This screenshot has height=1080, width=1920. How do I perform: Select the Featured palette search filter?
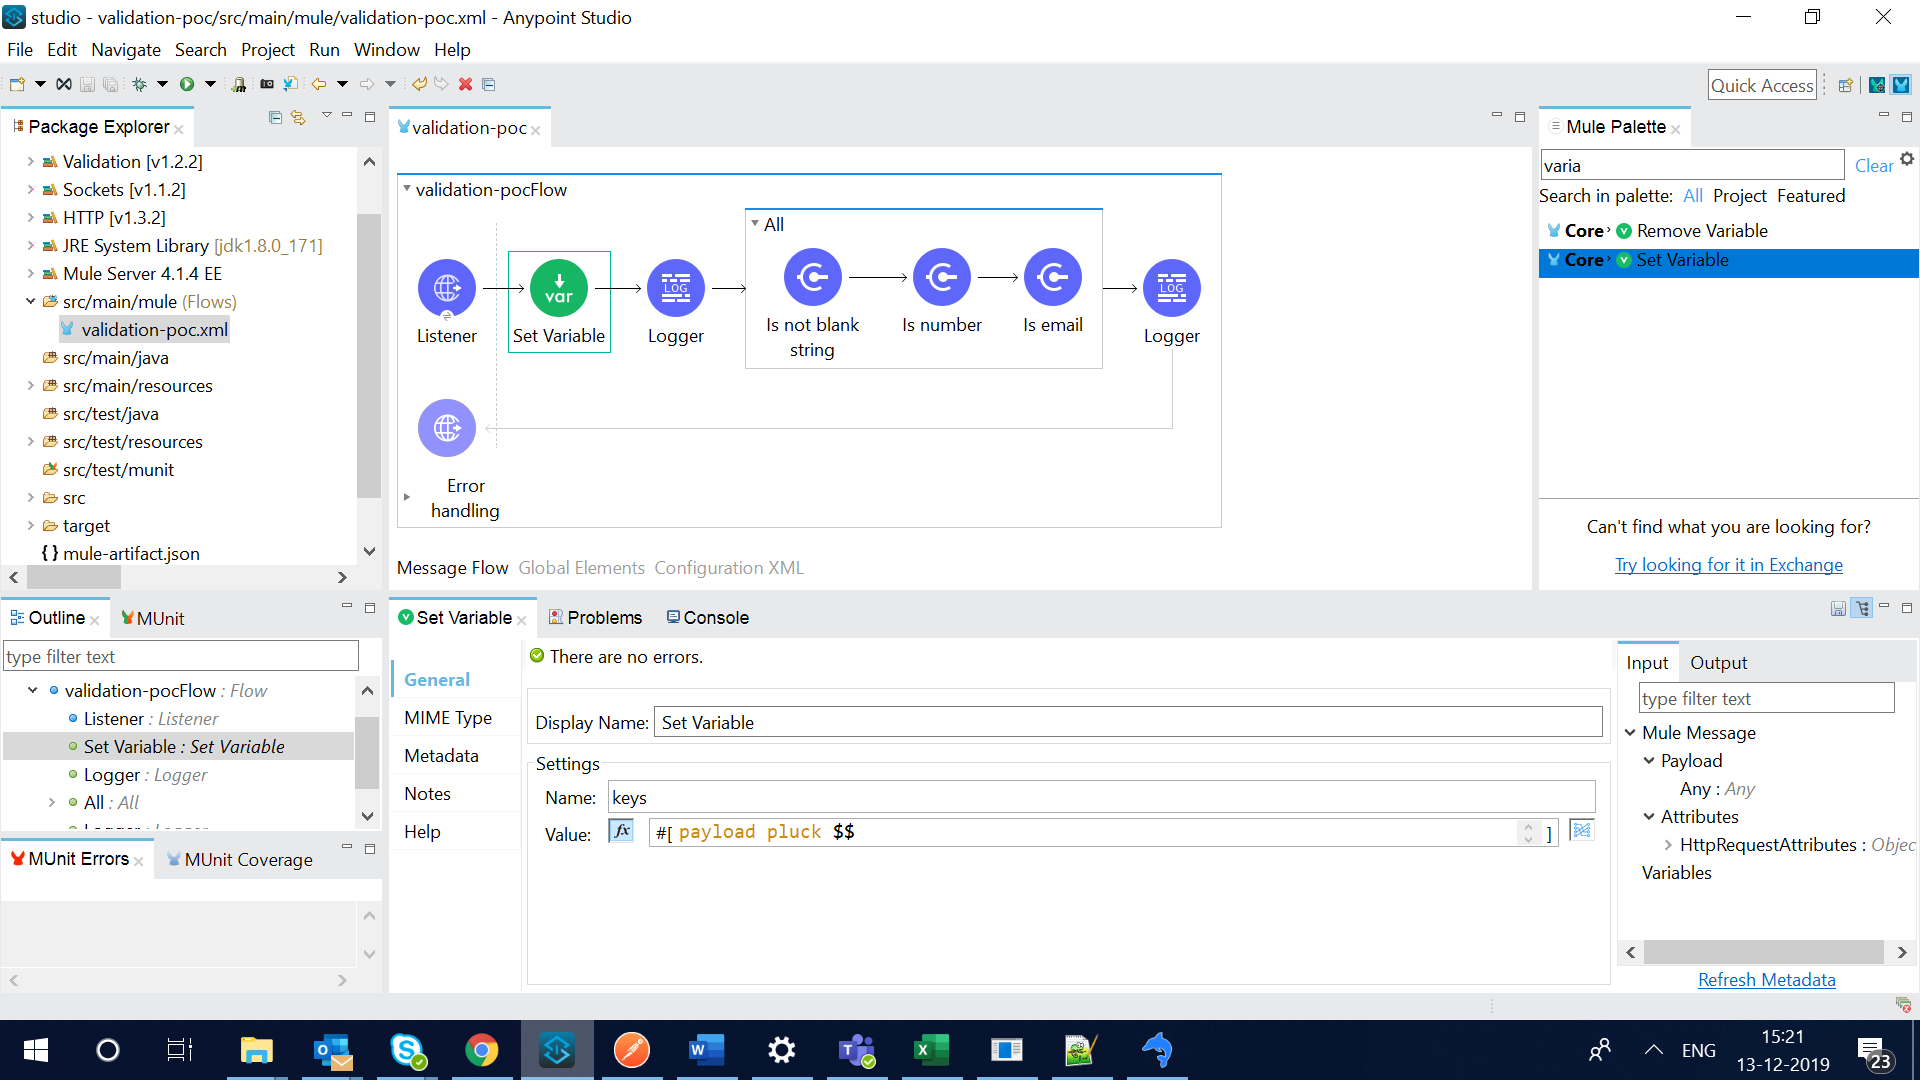click(x=1810, y=196)
